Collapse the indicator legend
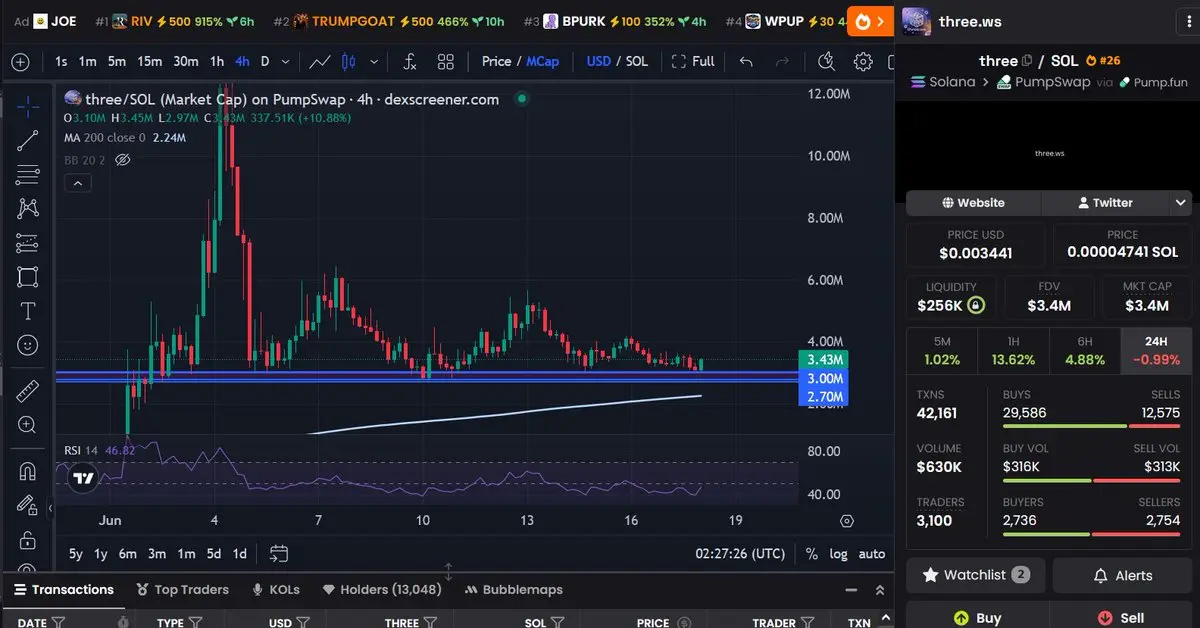This screenshot has width=1200, height=628. pos(77,183)
